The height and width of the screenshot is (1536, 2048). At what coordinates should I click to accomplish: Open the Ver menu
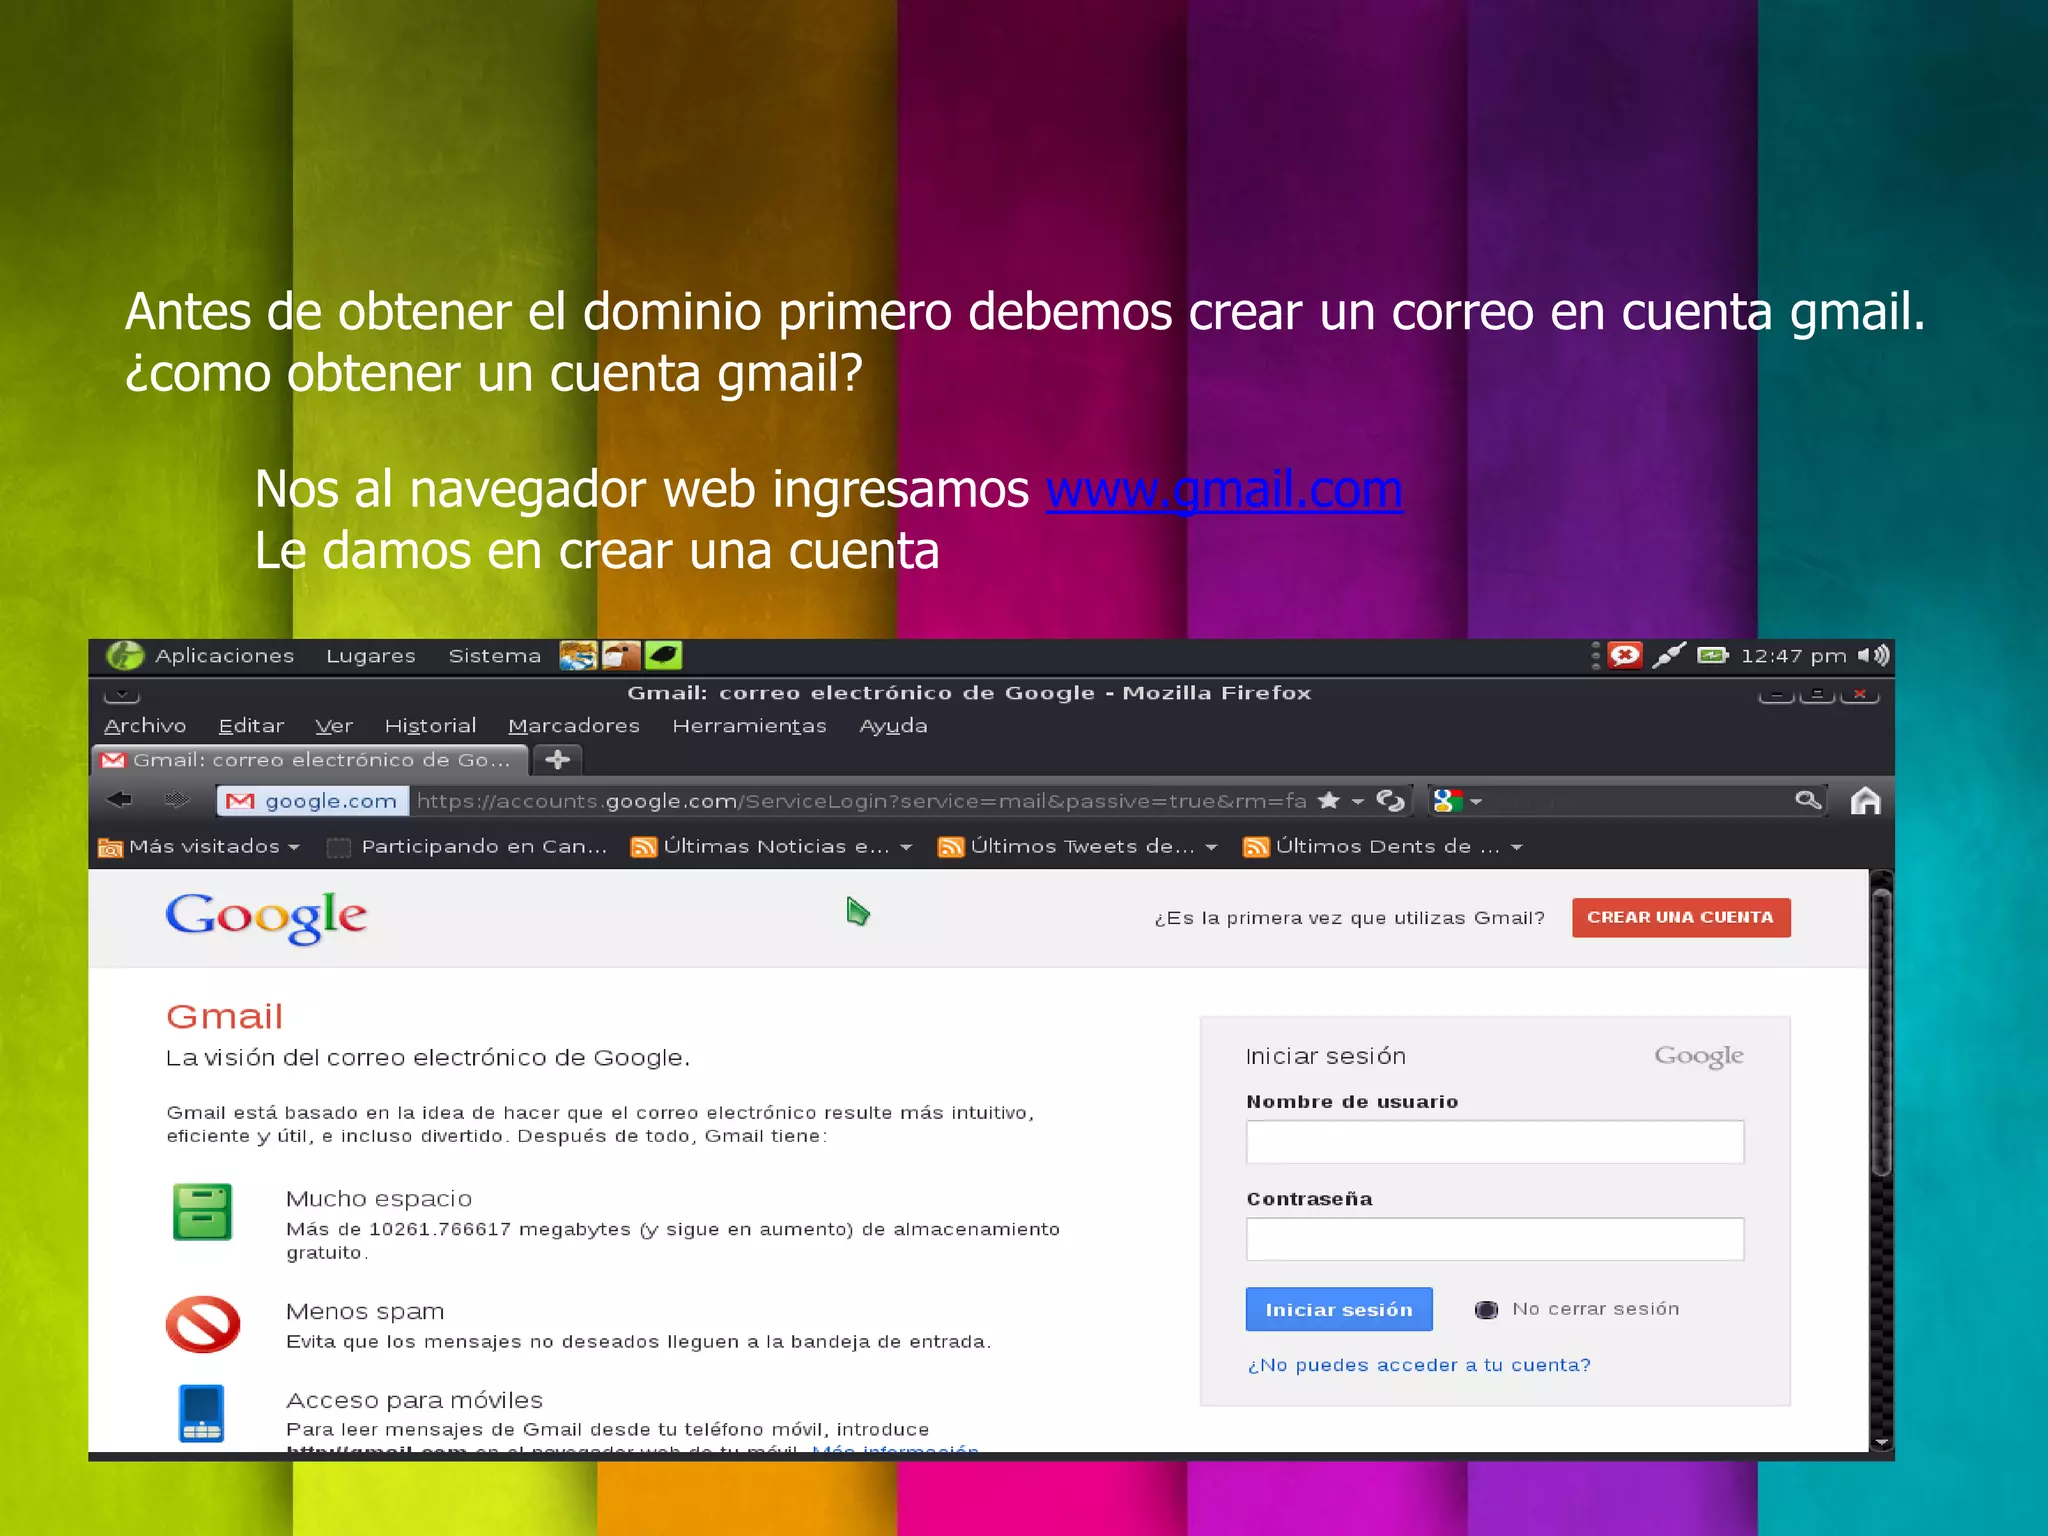(x=334, y=726)
